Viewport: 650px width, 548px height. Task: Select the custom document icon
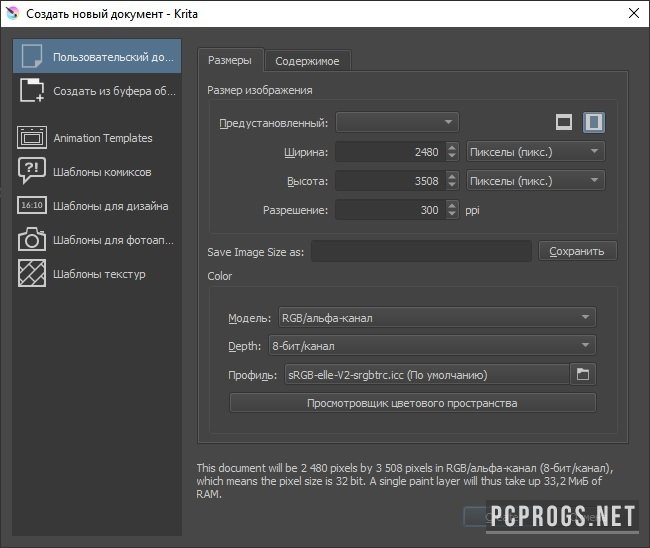pos(32,56)
